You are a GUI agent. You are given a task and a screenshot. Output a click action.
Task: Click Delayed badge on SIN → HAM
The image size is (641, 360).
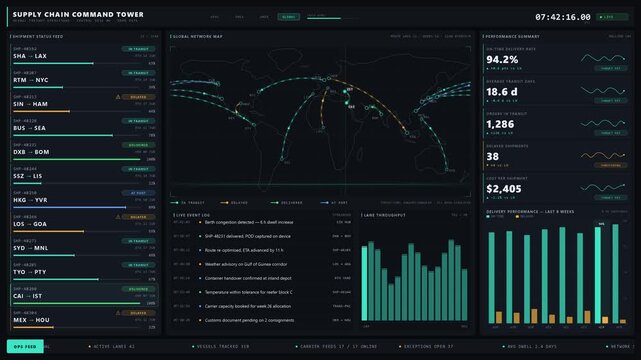(x=138, y=97)
